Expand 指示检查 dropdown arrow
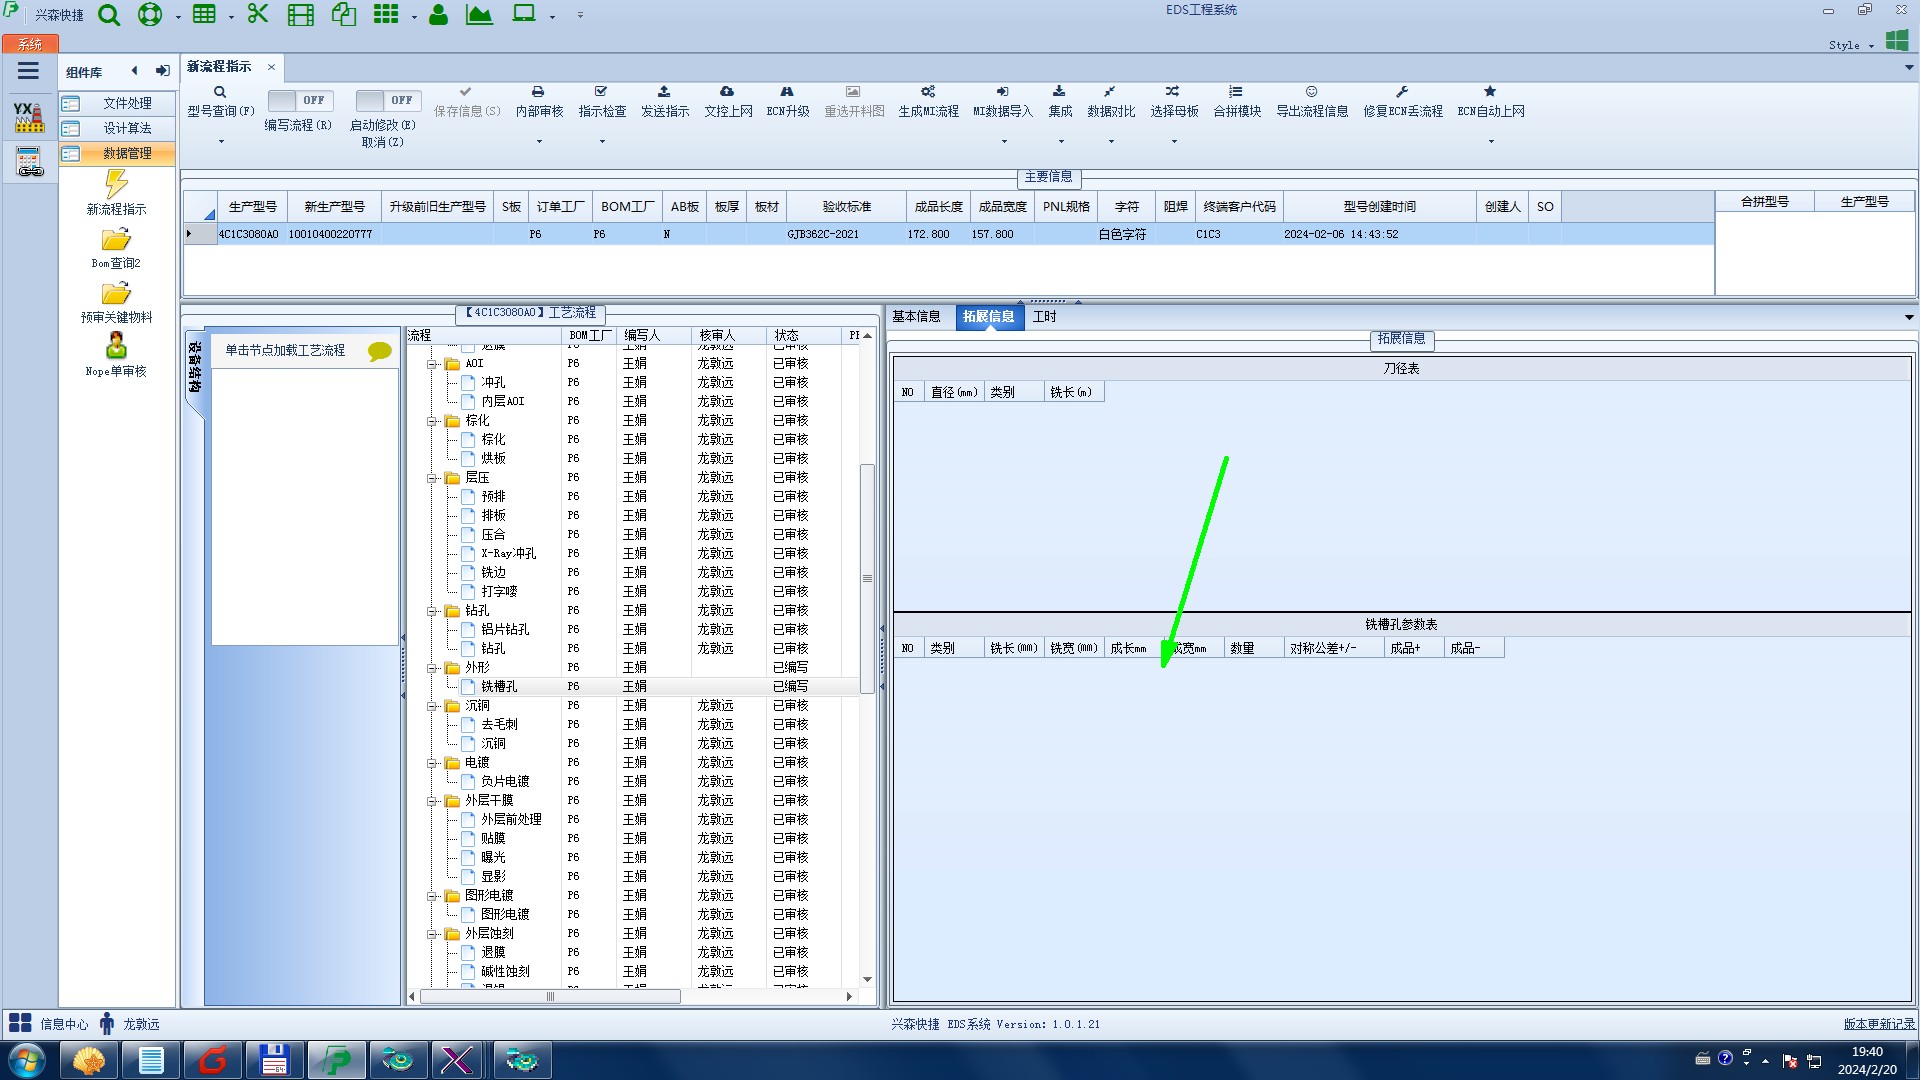 (602, 141)
